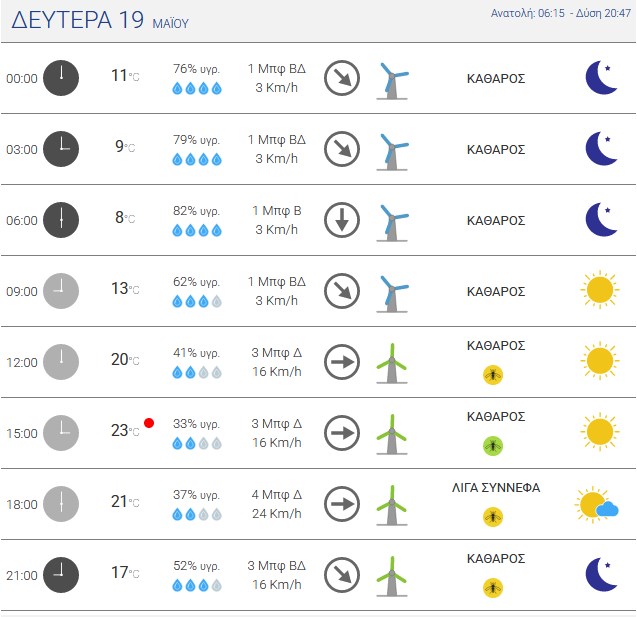Viewport: 637px width, 617px height.
Task: Click the 23°C temperature at 15:00
Action: pyautogui.click(x=125, y=431)
